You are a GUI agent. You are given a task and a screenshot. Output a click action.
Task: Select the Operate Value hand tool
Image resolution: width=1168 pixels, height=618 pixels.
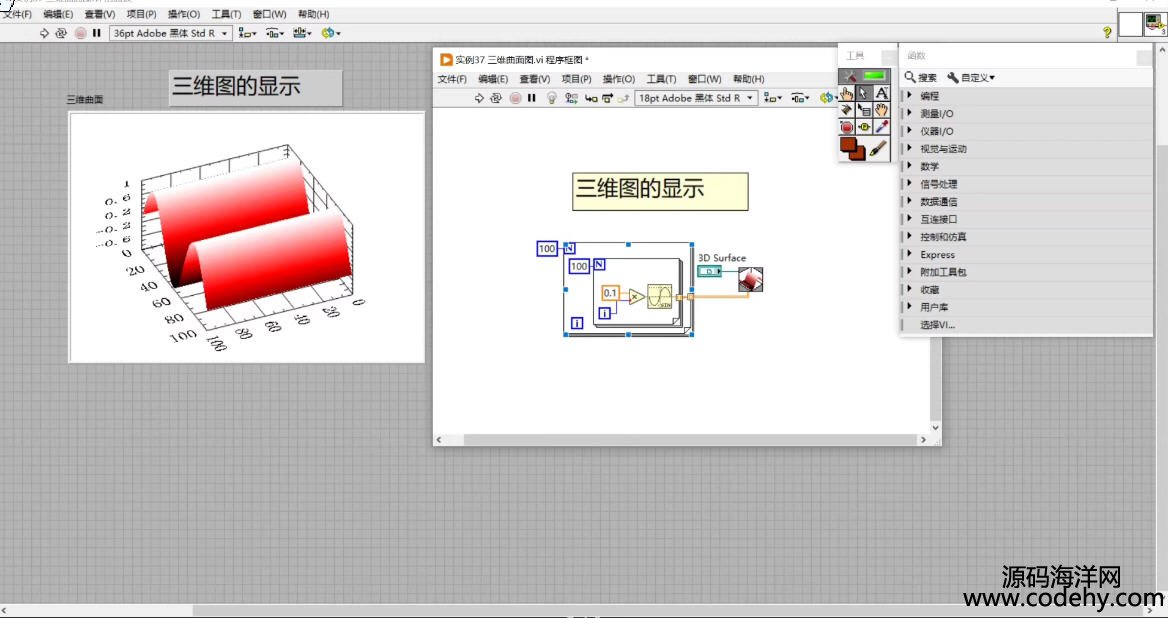pos(846,93)
